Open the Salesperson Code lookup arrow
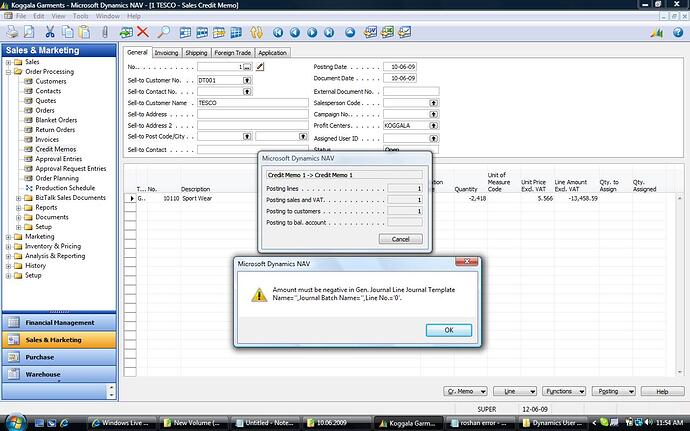This screenshot has width=690, height=431. click(x=433, y=103)
